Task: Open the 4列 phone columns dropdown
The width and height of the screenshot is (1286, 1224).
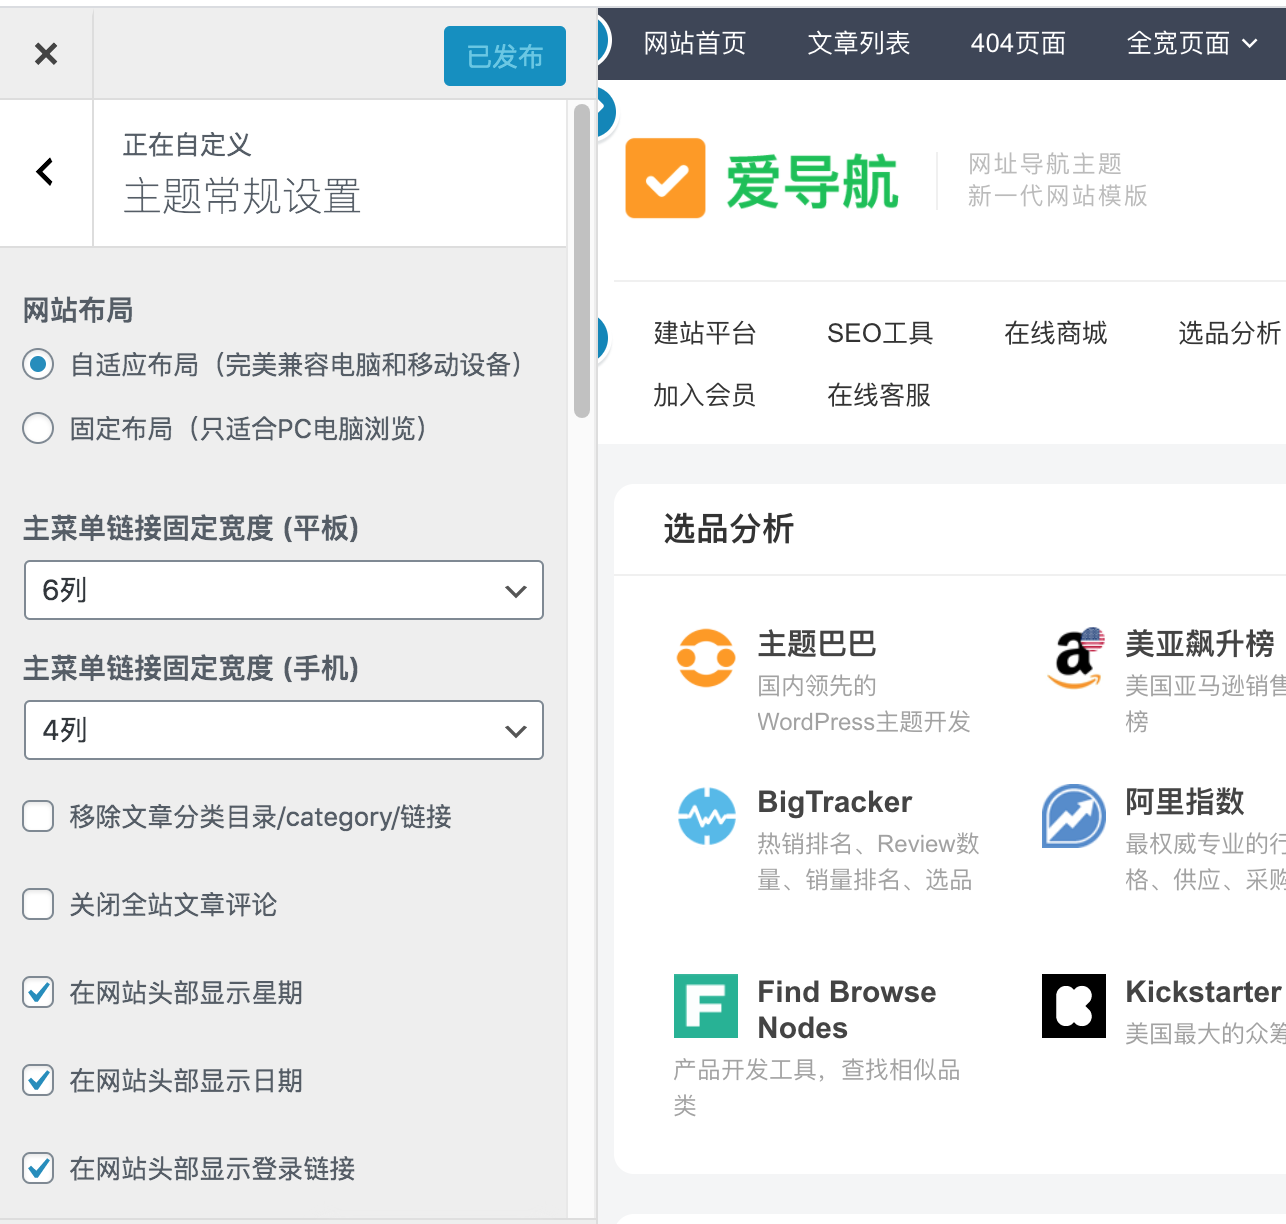Action: pos(284,730)
